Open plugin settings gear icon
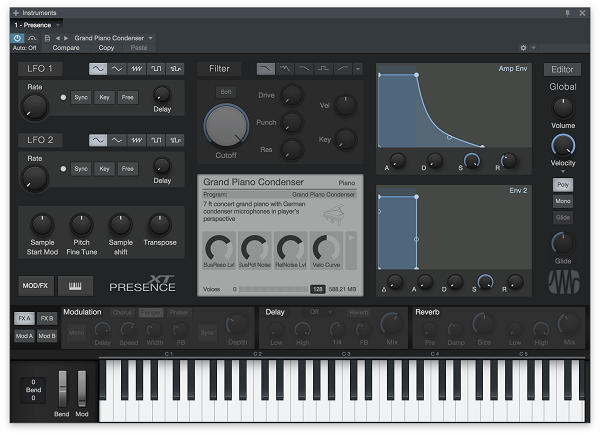 click(523, 48)
